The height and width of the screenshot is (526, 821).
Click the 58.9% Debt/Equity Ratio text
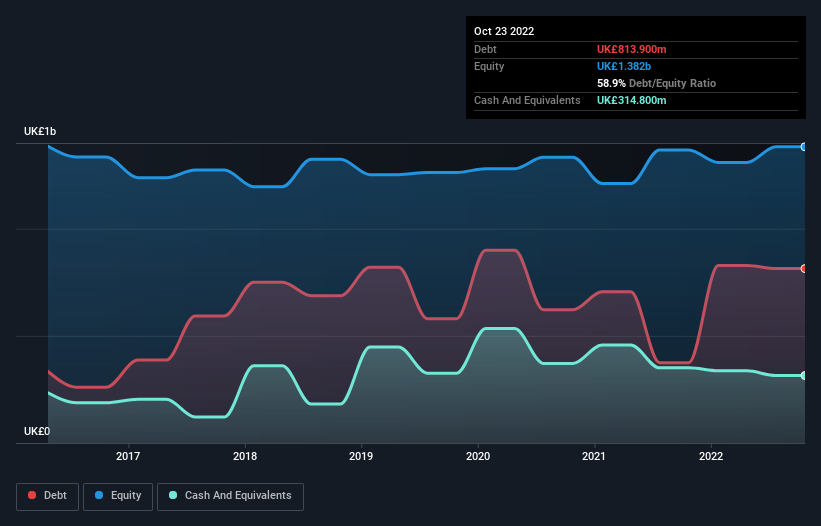656,83
